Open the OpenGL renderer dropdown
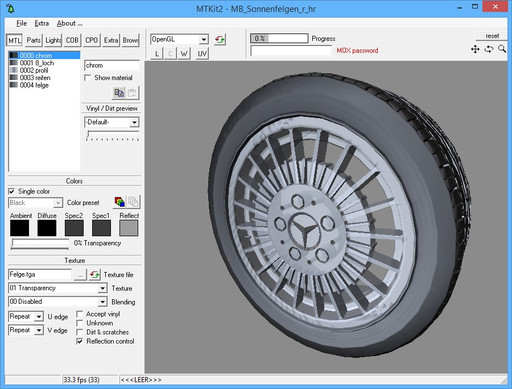This screenshot has height=389, width=512. click(x=203, y=40)
